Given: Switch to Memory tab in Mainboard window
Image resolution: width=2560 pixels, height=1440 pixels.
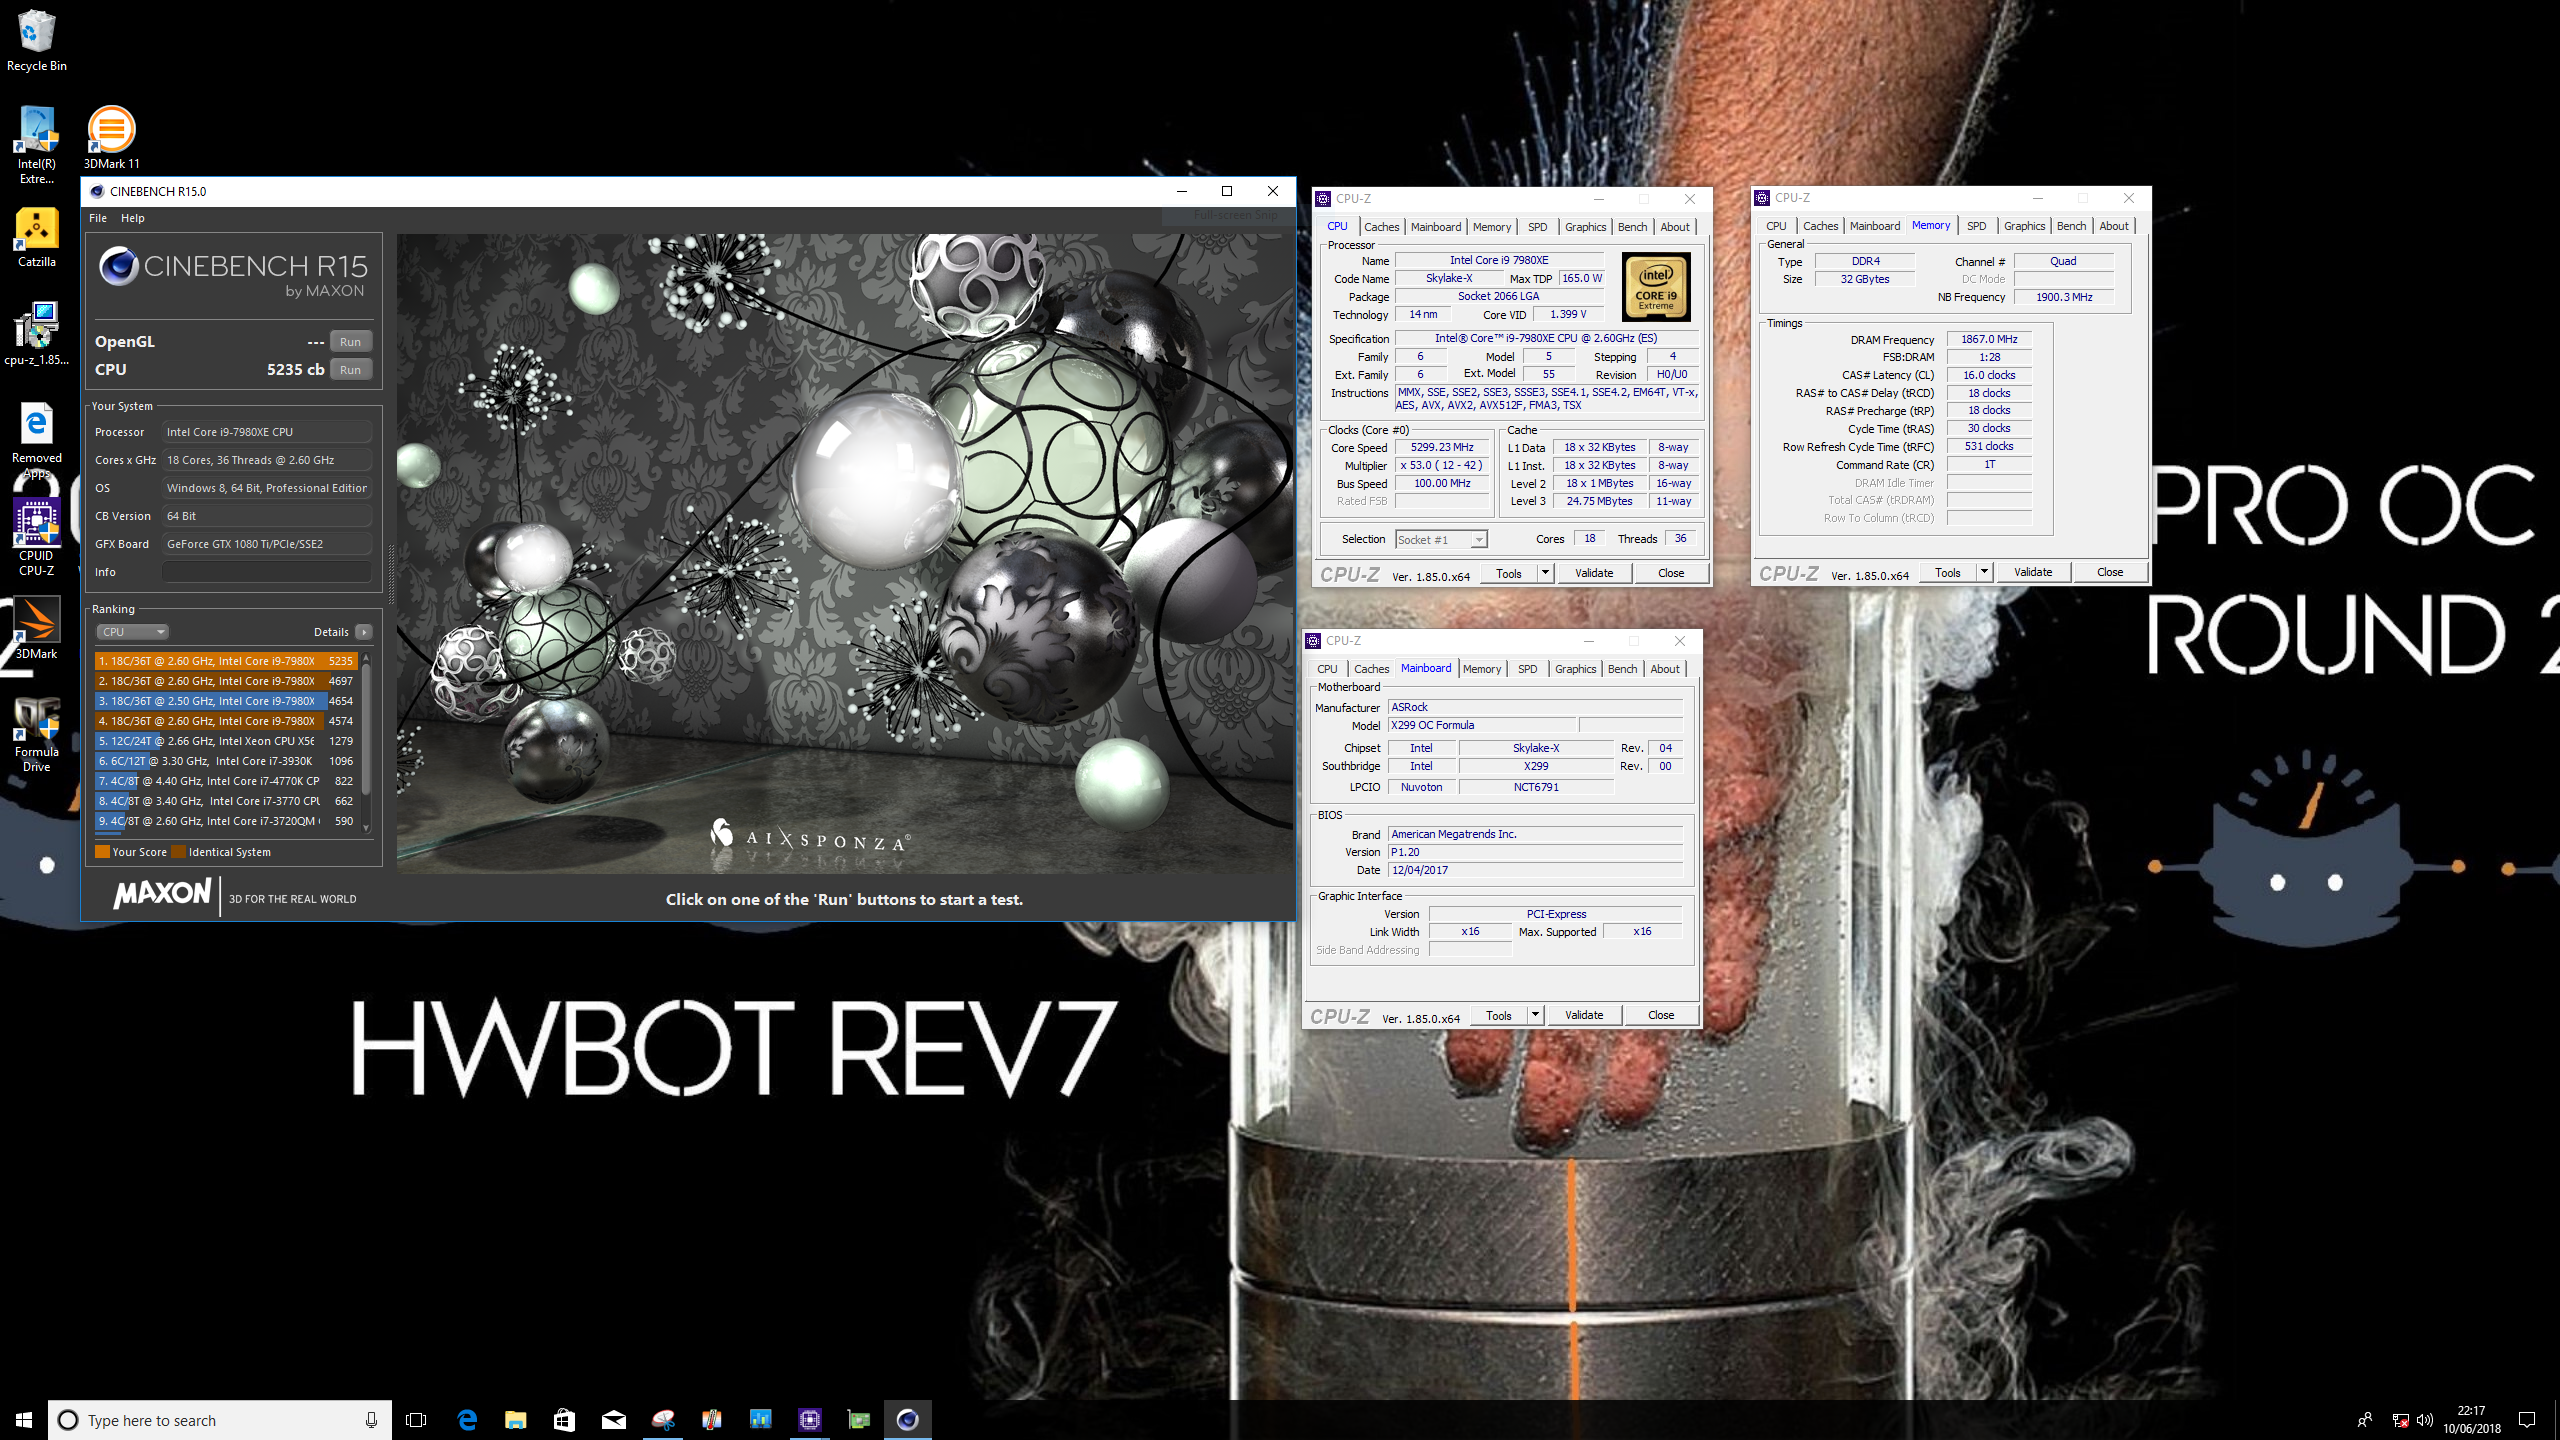Looking at the screenshot, I should 1481,669.
